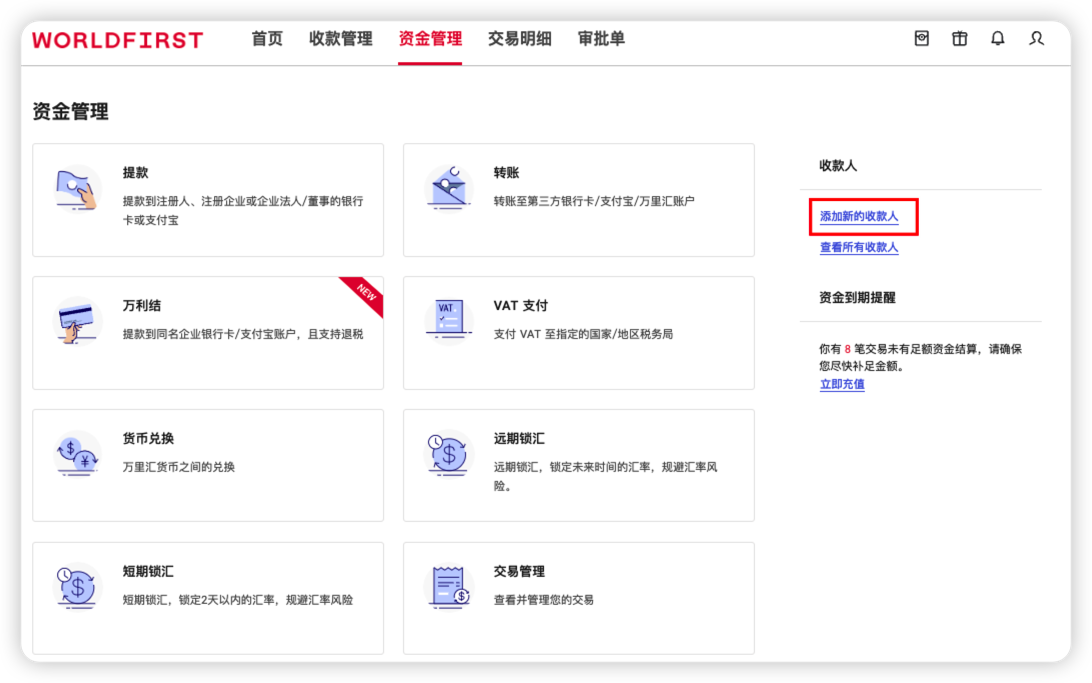Open the 查看所有收款人 link
This screenshot has height=683, width=1092.
click(x=859, y=248)
